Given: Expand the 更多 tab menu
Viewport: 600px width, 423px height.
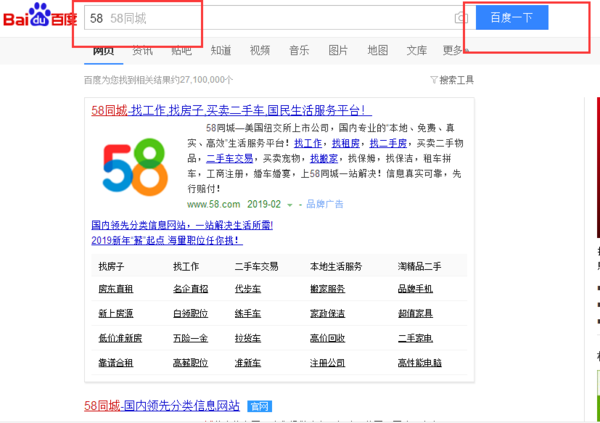Looking at the screenshot, I should [x=455, y=50].
